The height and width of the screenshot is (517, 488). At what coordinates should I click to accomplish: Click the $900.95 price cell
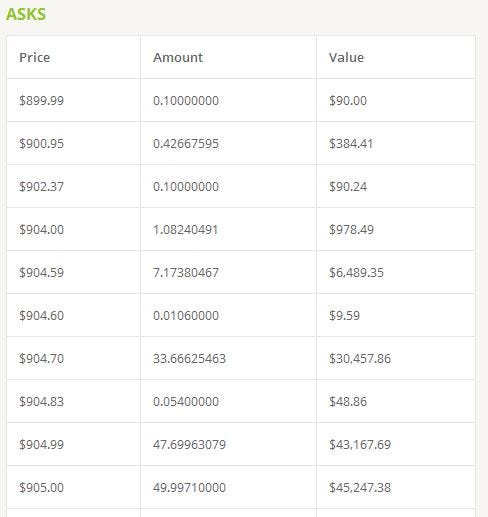(x=41, y=143)
